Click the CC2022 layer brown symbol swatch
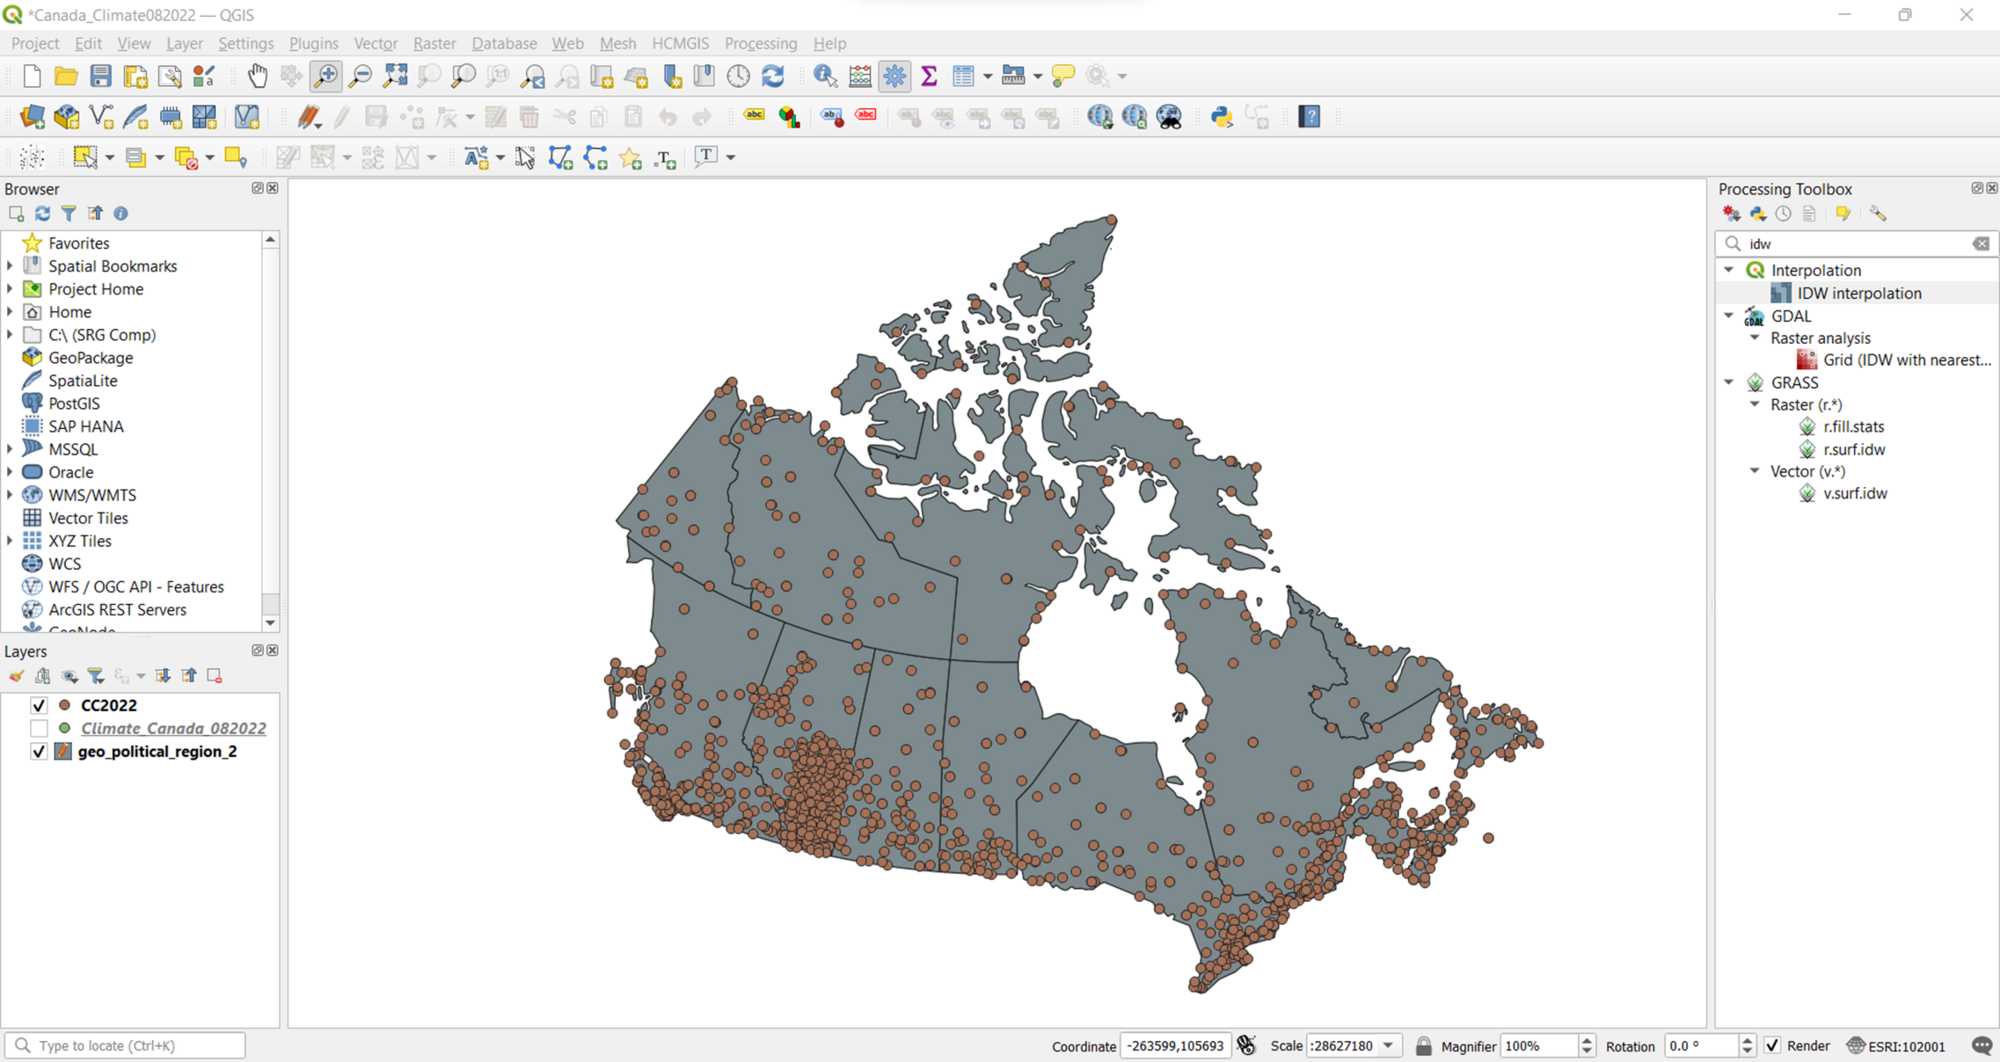2000x1062 pixels. pyautogui.click(x=65, y=705)
